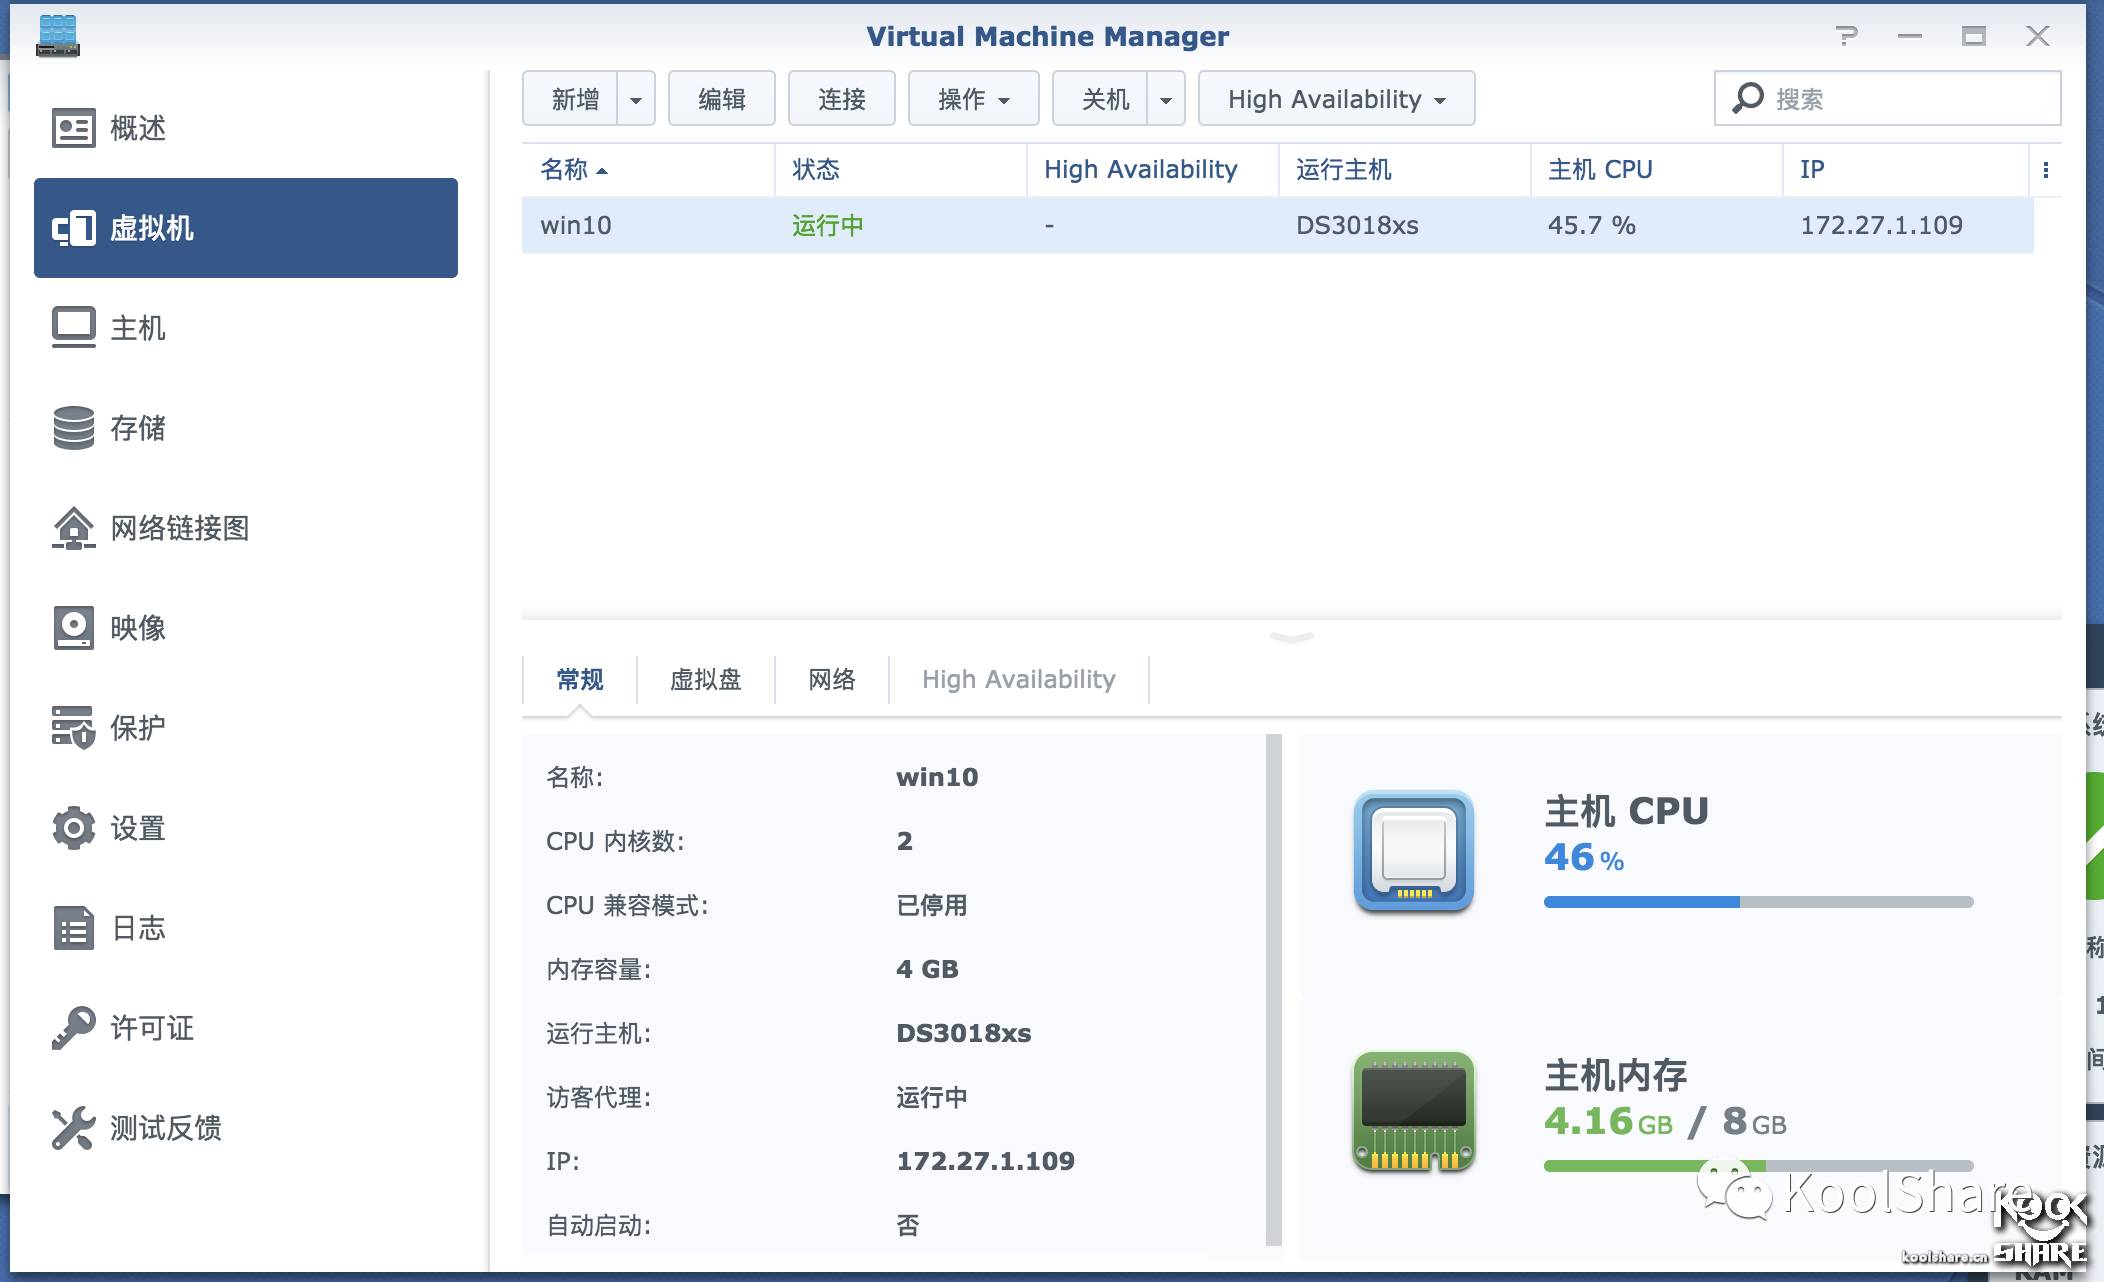The width and height of the screenshot is (2104, 1282).
Task: Open the High Availability toolbar dropdown
Action: click(x=1336, y=99)
